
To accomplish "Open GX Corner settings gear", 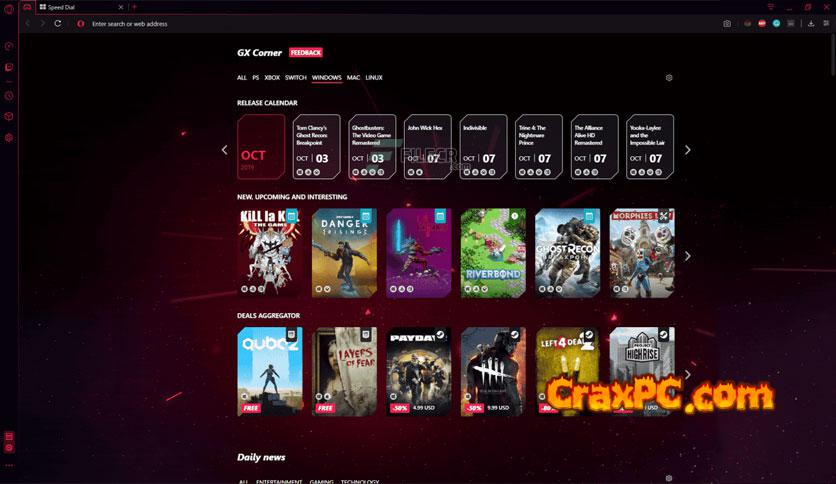I will pyautogui.click(x=669, y=78).
